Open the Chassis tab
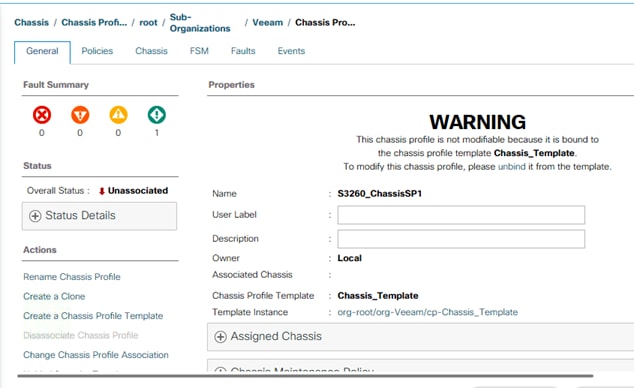 click(151, 51)
